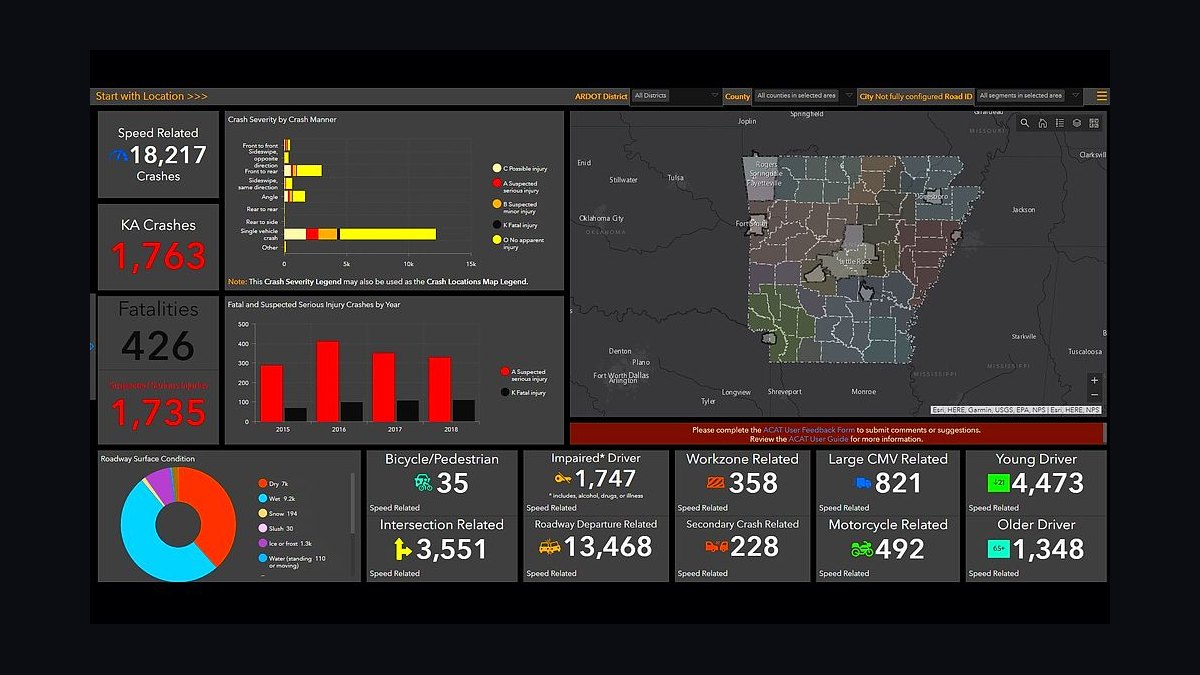The width and height of the screenshot is (1200, 675).
Task: Open the ARDOT District dropdown
Action: click(676, 96)
